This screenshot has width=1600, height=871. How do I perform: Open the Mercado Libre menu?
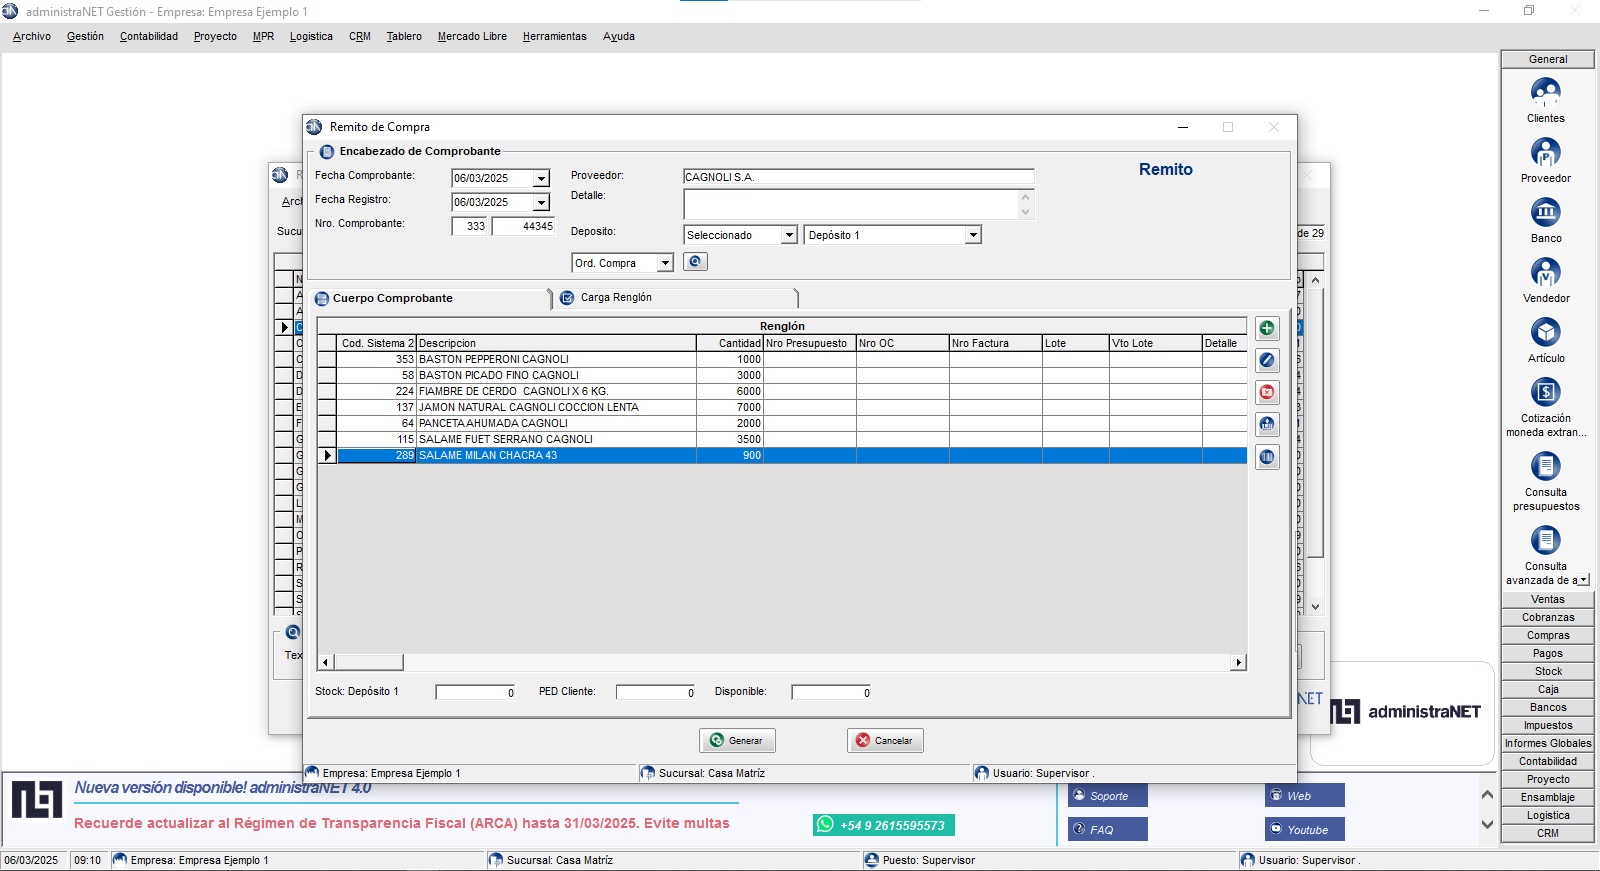472,36
